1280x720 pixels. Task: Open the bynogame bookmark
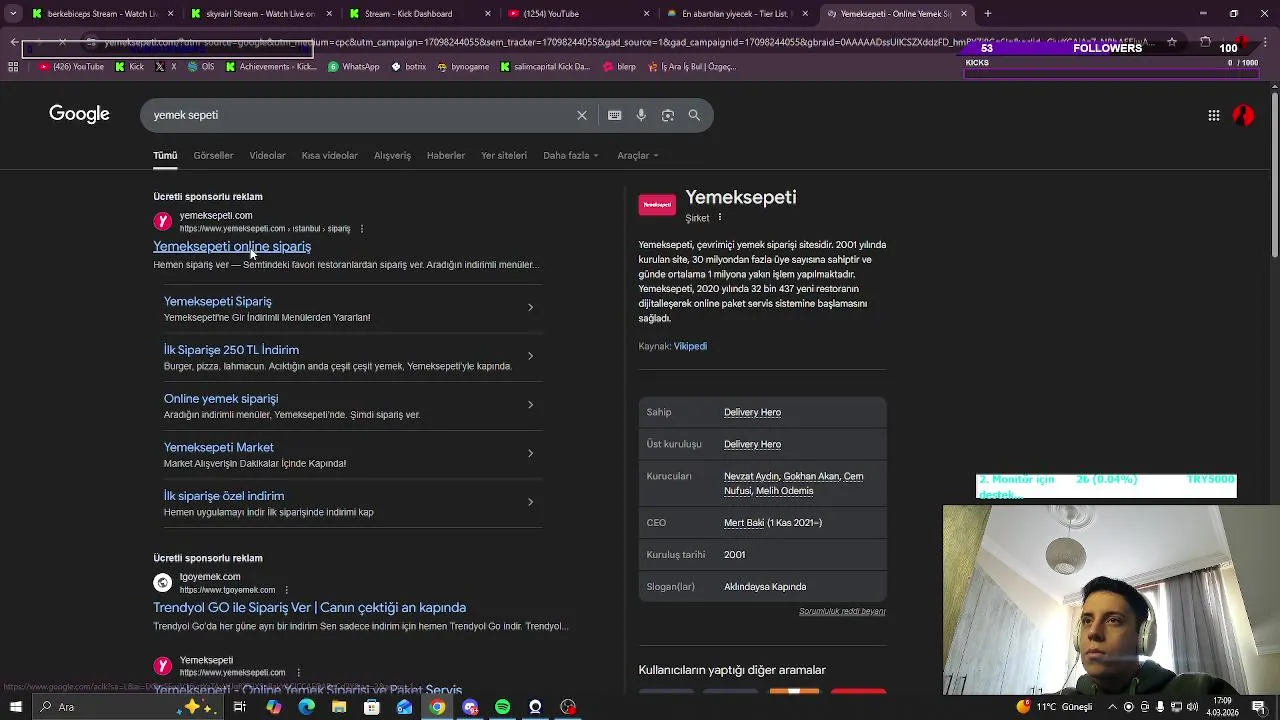(x=464, y=67)
